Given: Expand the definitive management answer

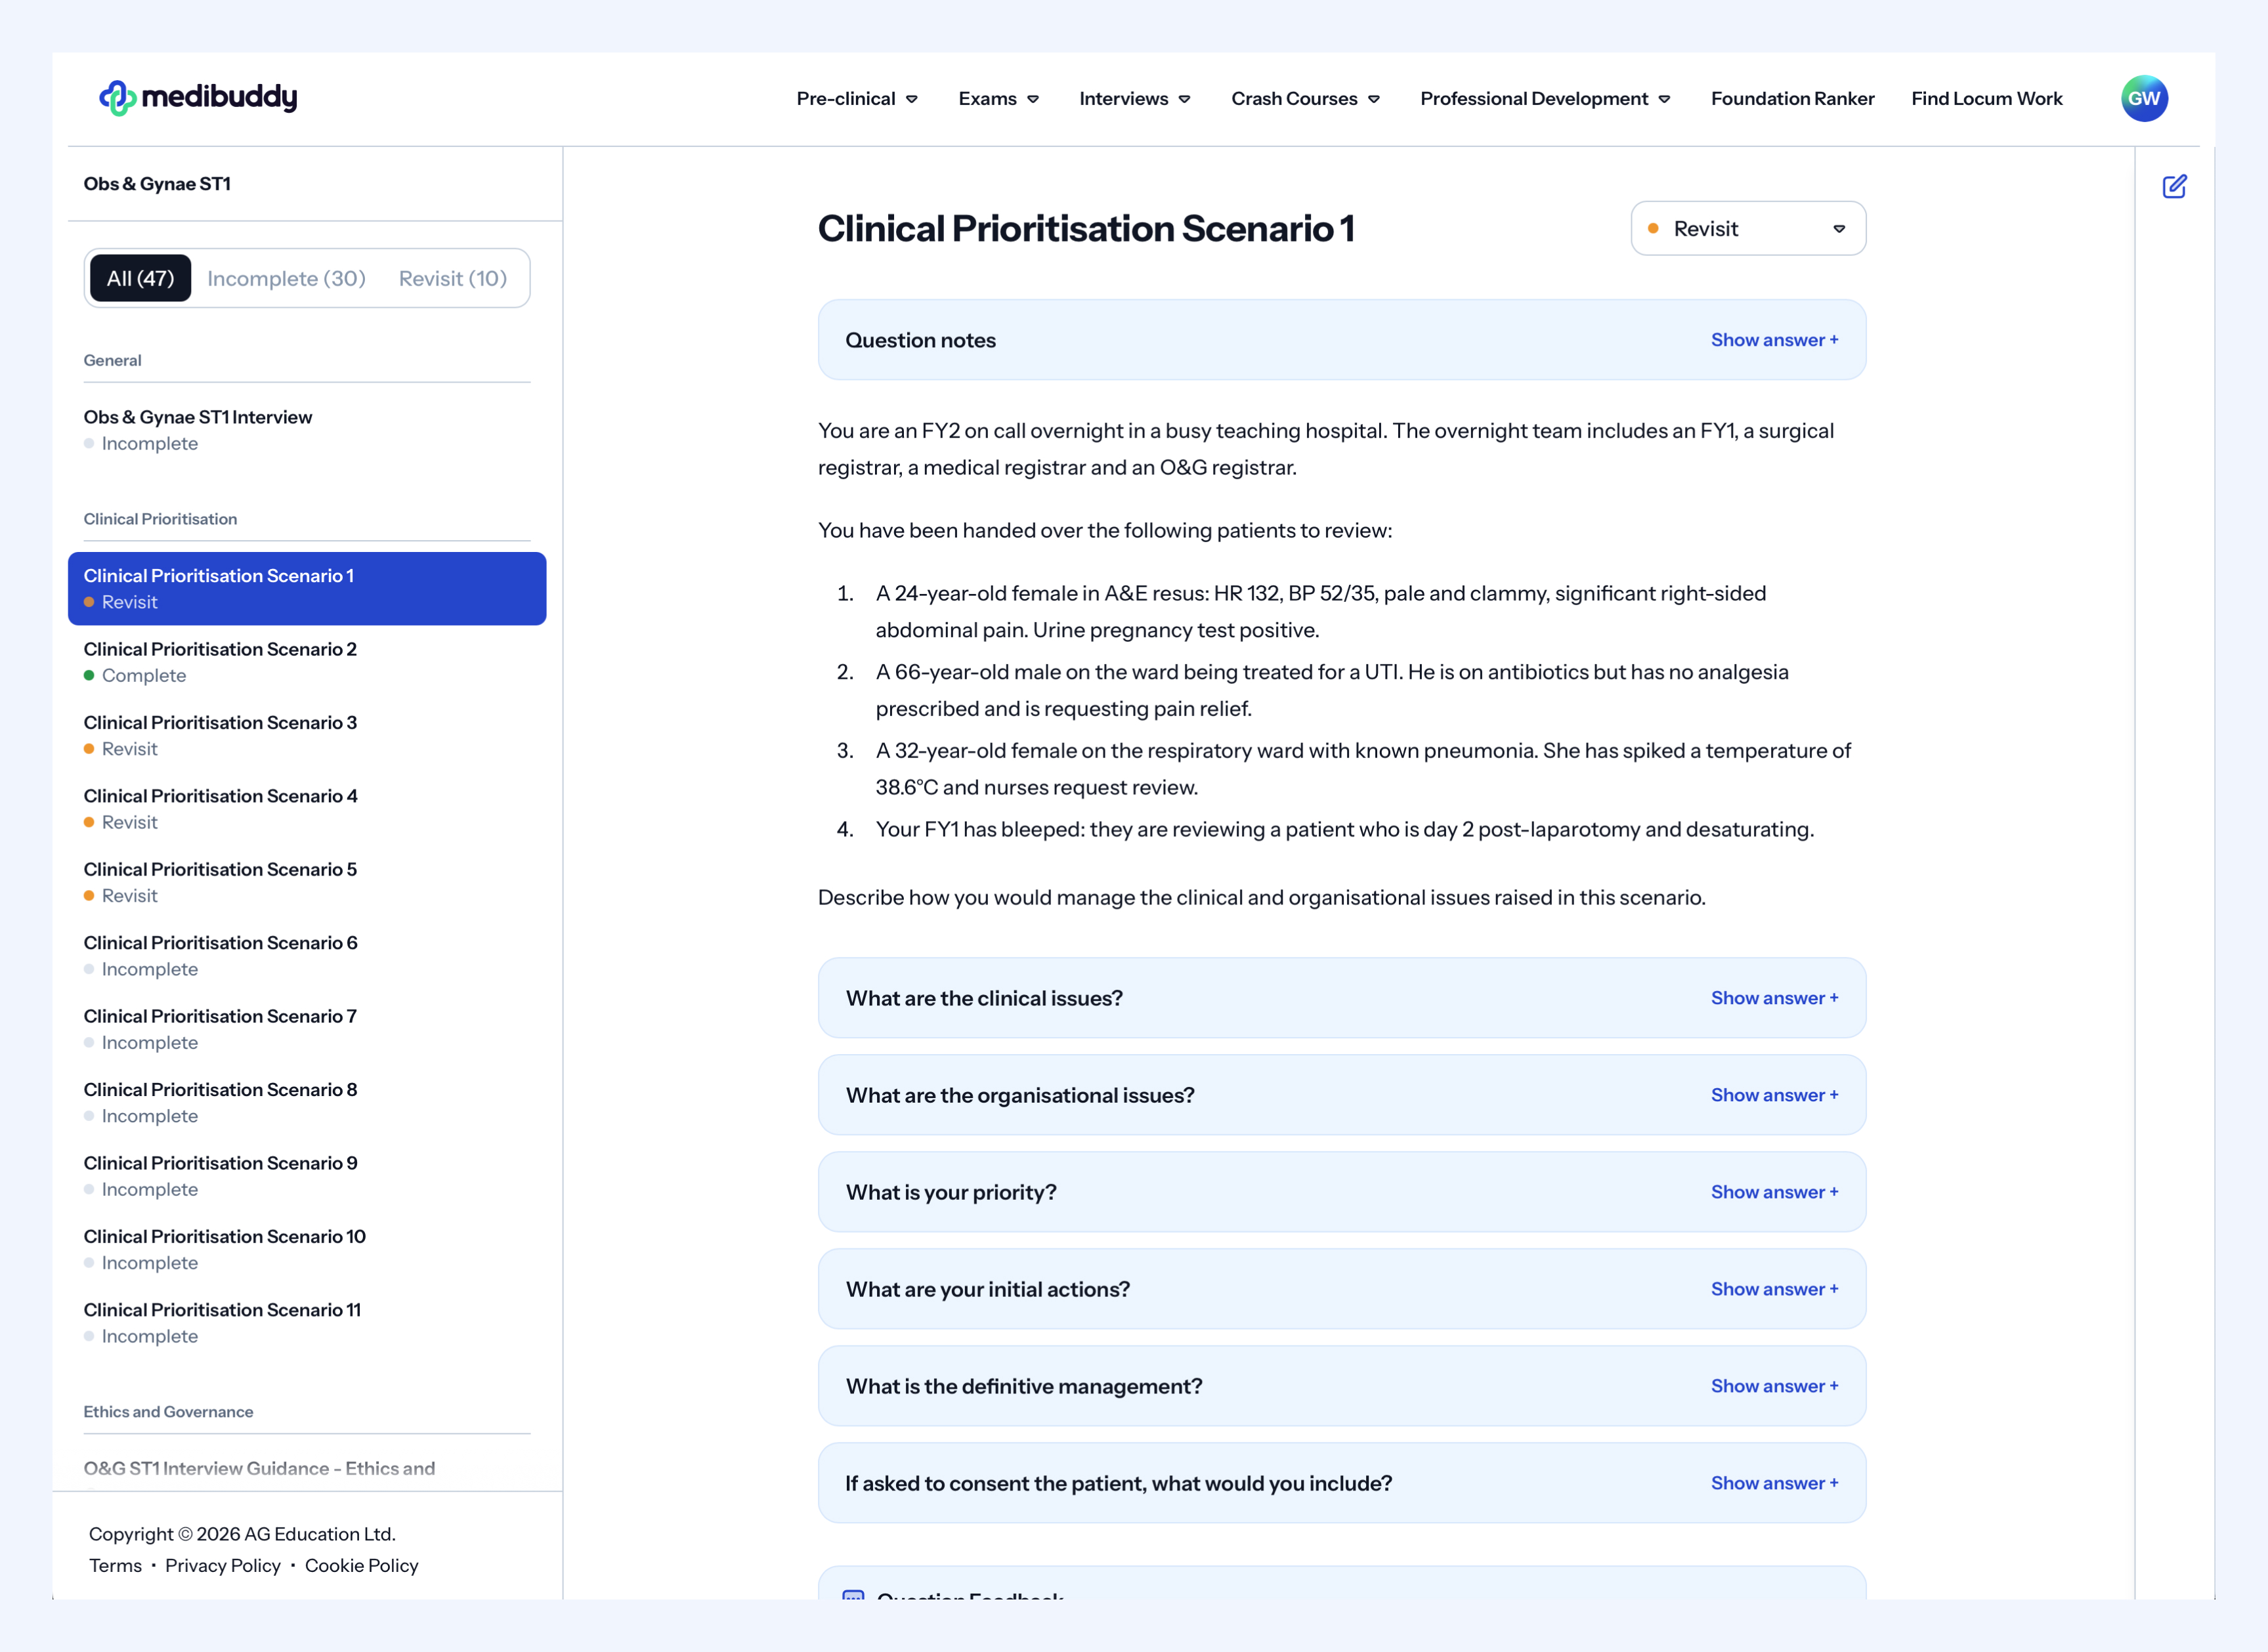Looking at the screenshot, I should pyautogui.click(x=1773, y=1386).
